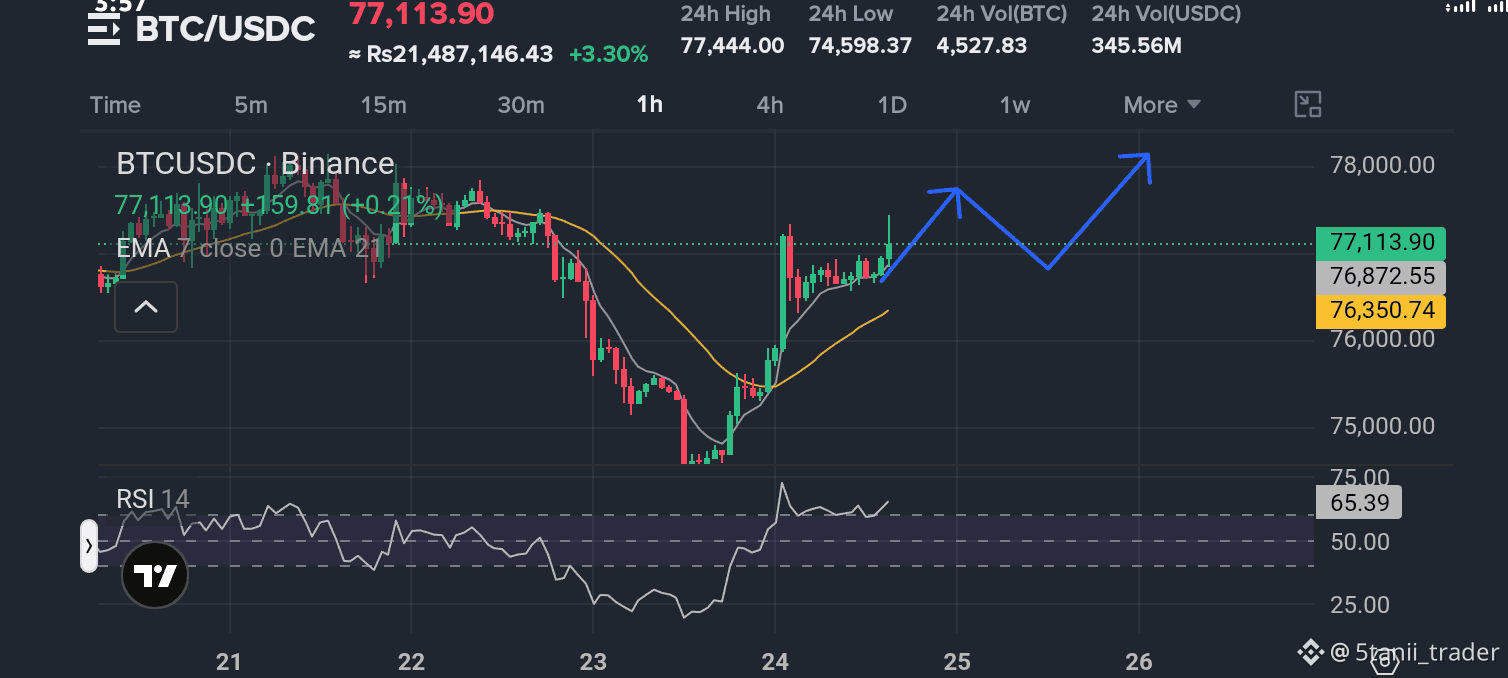The height and width of the screenshot is (678, 1508).
Task: Click date 21 on the time axis
Action: pyautogui.click(x=230, y=661)
